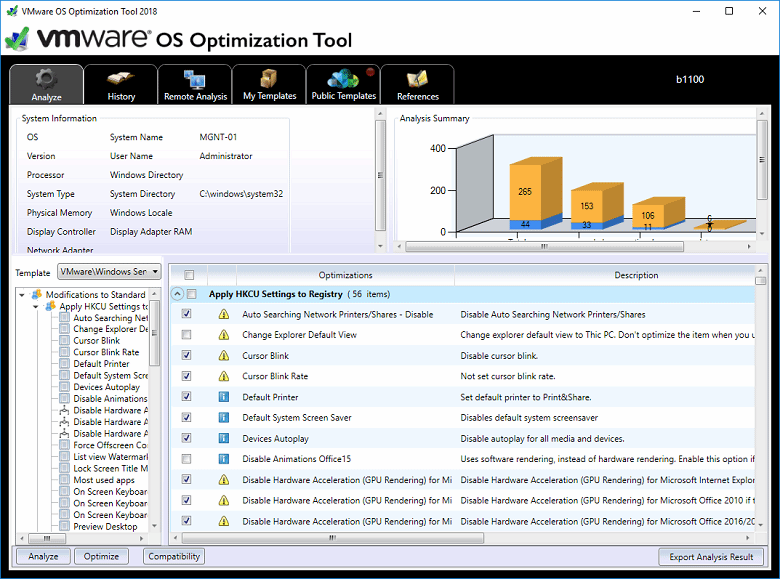Viewport: 780px width, 579px height.
Task: Check Disable Animations Office15 checkbox
Action: pos(187,459)
